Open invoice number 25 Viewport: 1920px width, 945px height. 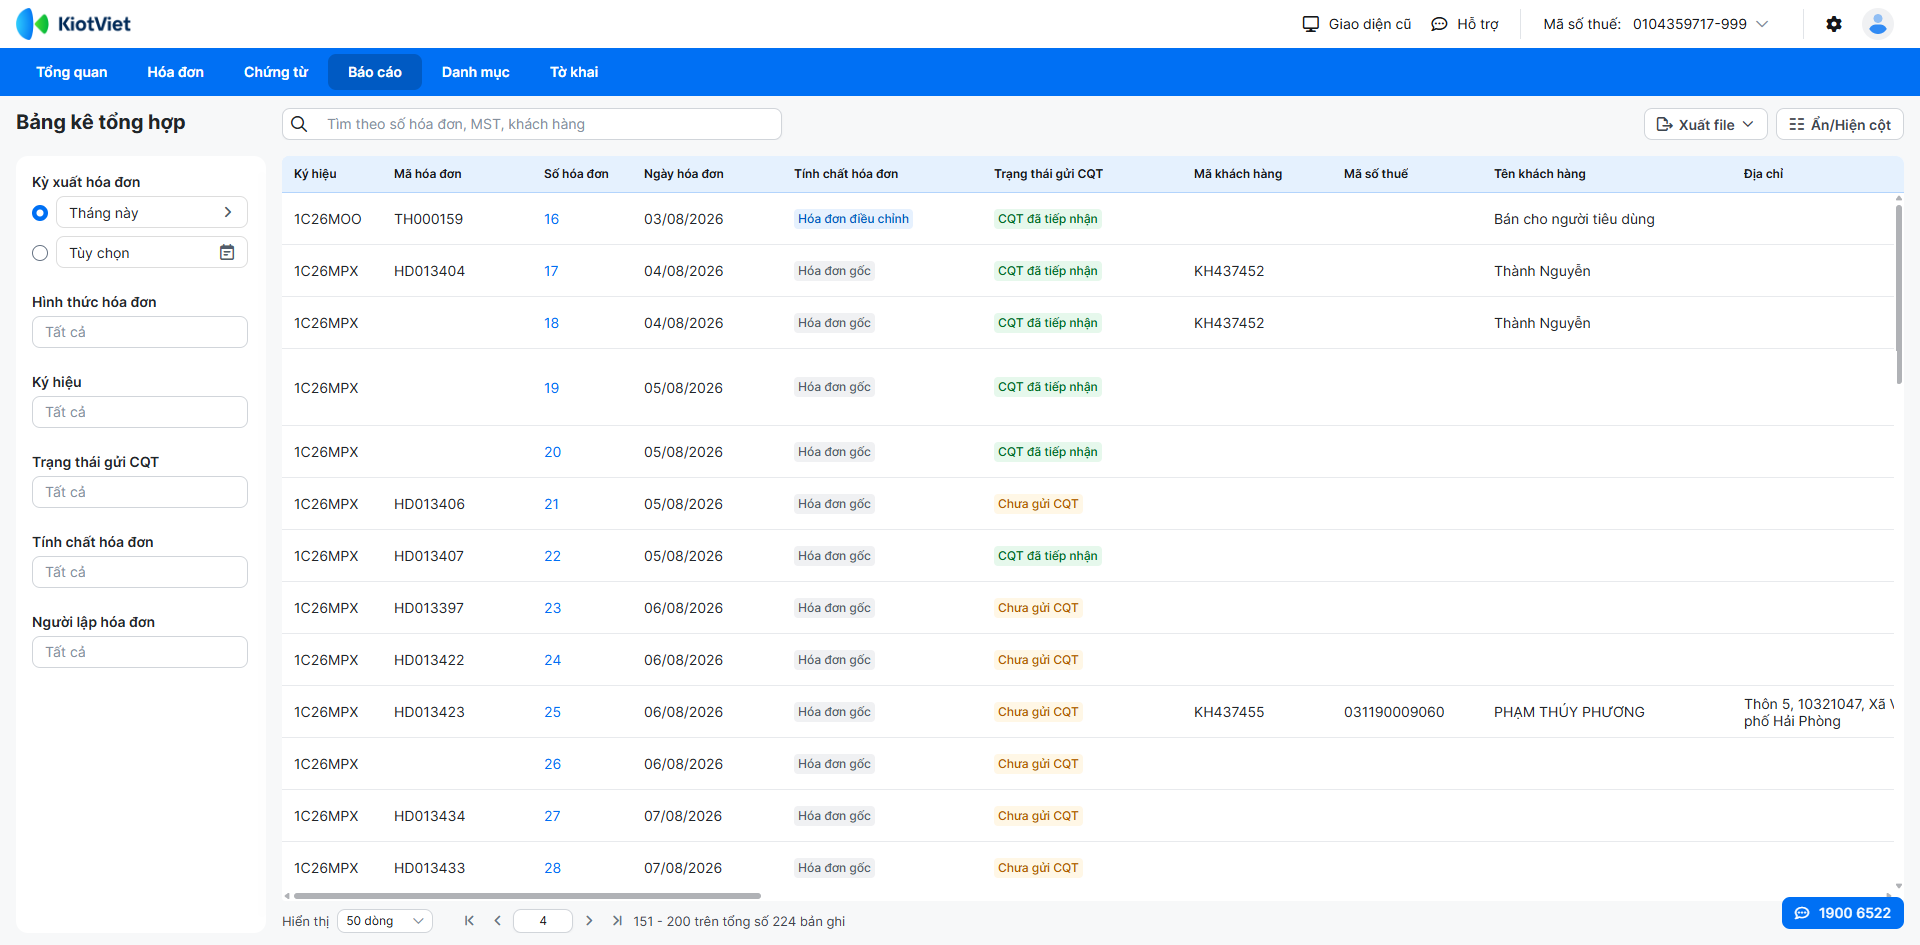[552, 712]
